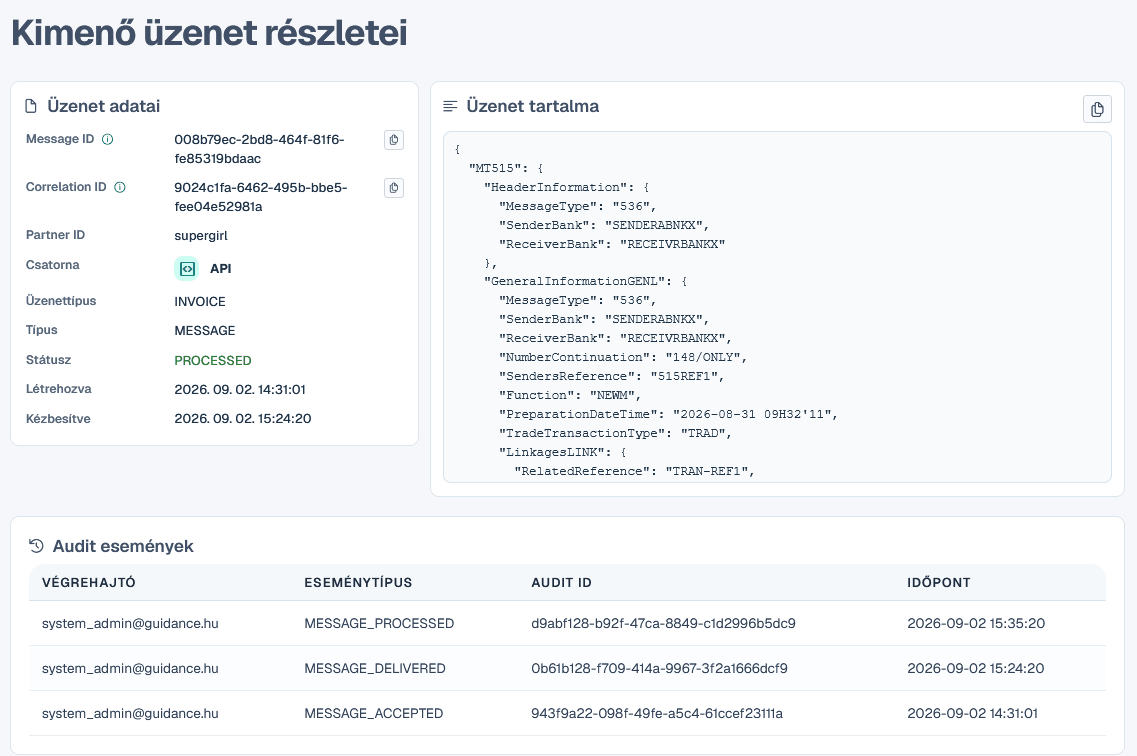Screen dimensions: 1137x756
Task: Click the "PreparationDateTime" JSON line
Action: (669, 414)
